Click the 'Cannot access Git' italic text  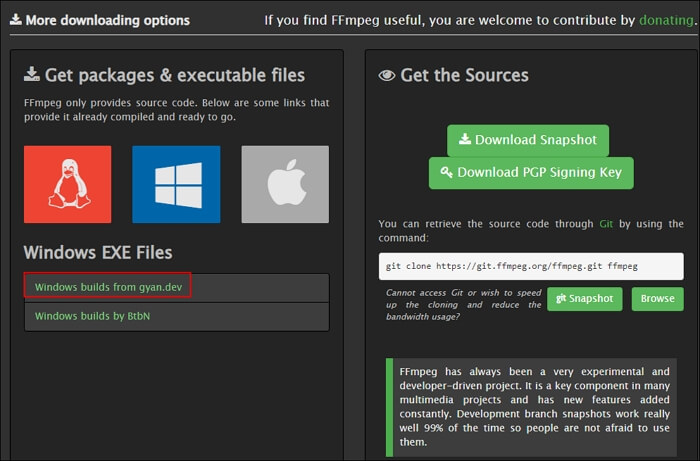coord(463,305)
